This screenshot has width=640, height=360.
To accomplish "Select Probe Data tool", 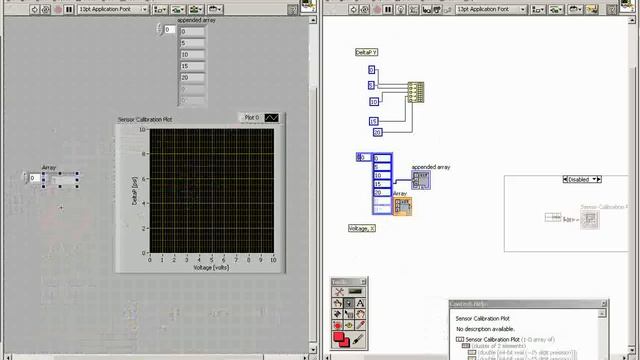I will coord(349,325).
